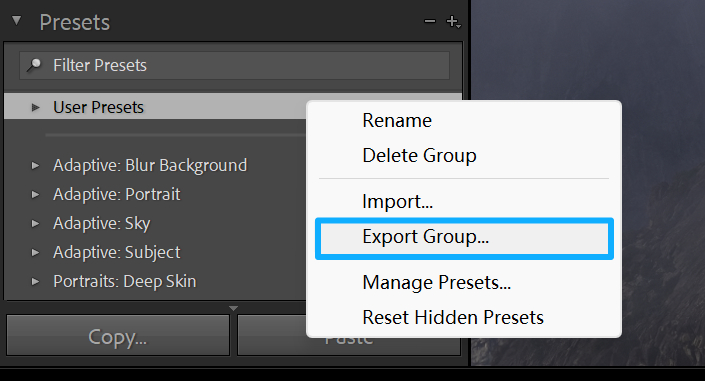
Task: Collapse the Presets panel triangle
Action: (x=17, y=21)
